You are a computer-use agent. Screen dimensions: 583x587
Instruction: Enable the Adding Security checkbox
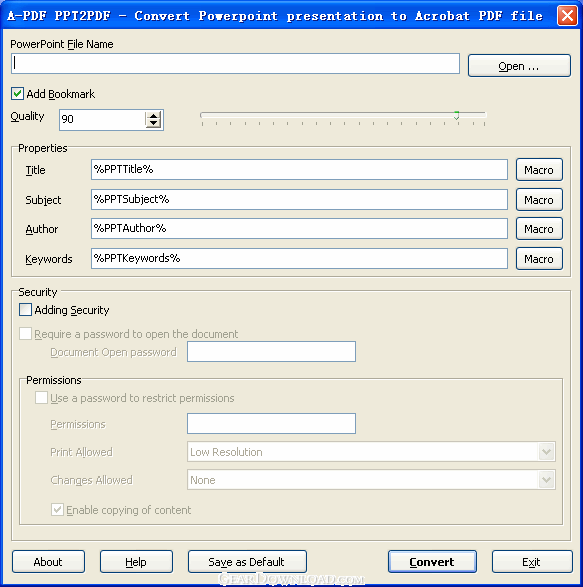point(25,310)
